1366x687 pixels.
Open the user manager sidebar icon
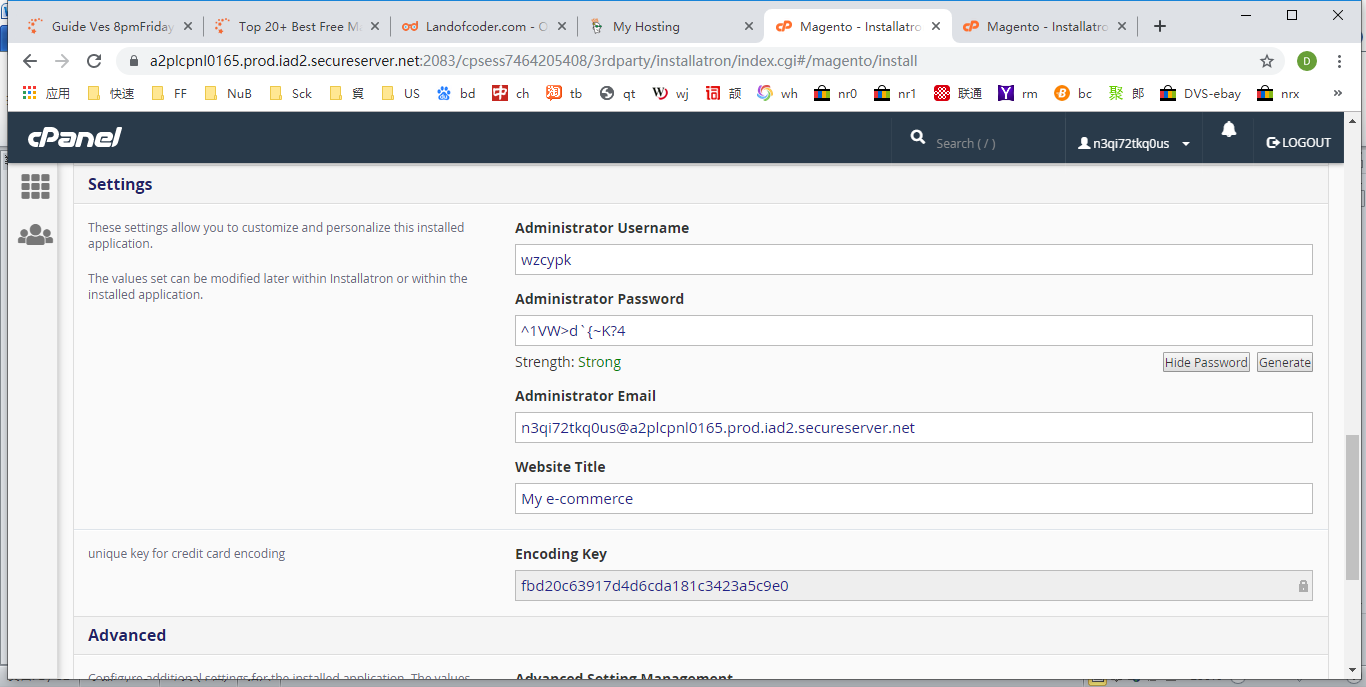(x=35, y=235)
